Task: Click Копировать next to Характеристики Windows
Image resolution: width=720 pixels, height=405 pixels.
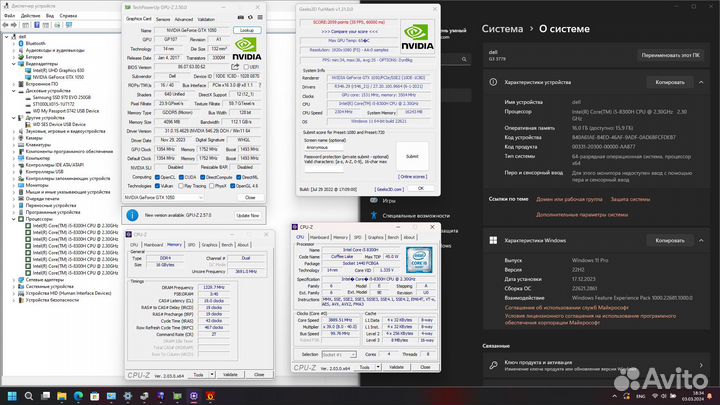Action: pos(670,240)
